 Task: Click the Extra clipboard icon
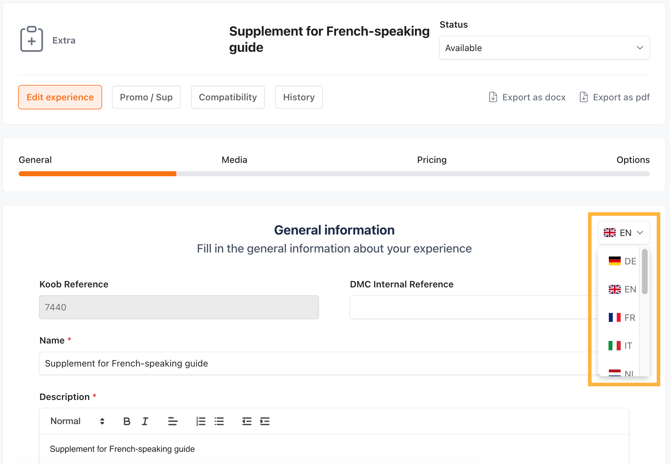click(x=32, y=40)
